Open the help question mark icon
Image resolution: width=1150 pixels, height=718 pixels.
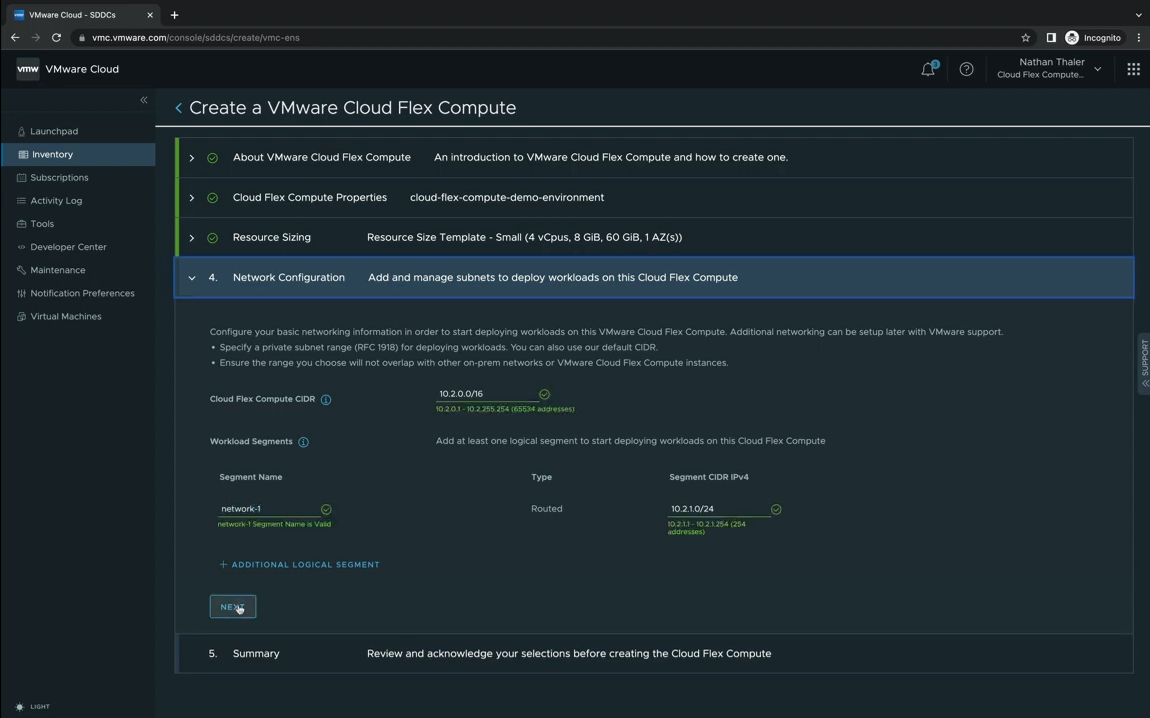point(966,69)
